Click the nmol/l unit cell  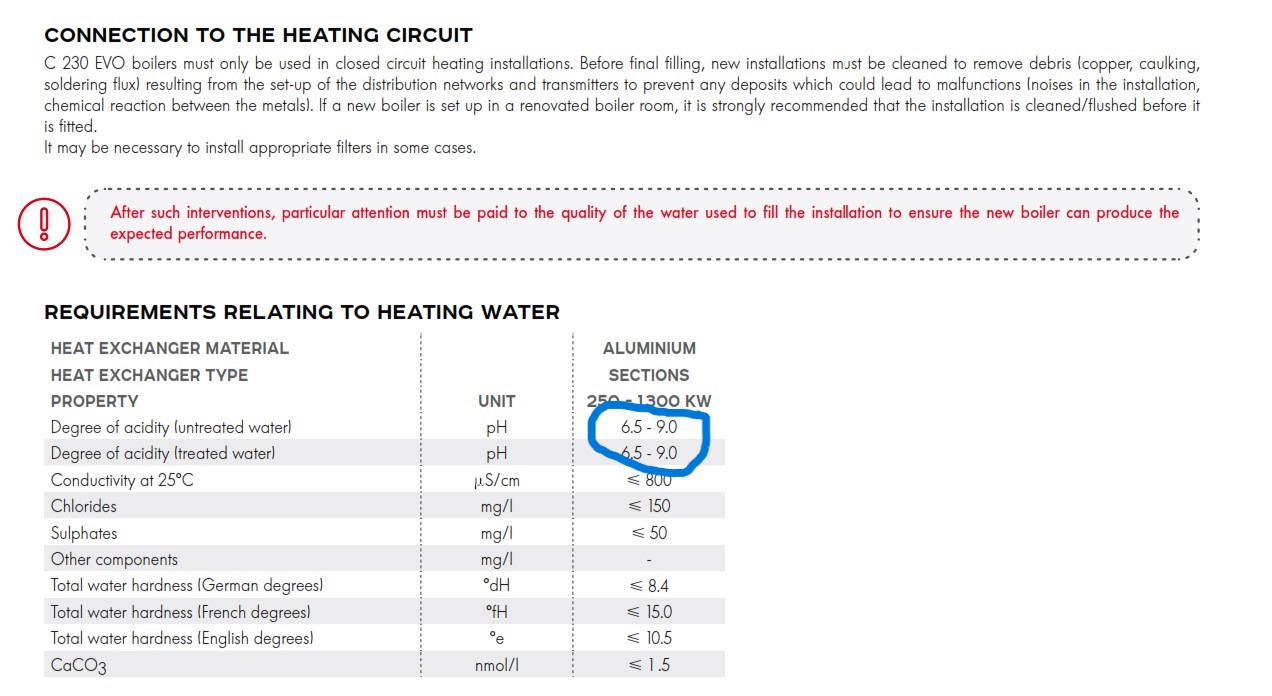(x=497, y=665)
